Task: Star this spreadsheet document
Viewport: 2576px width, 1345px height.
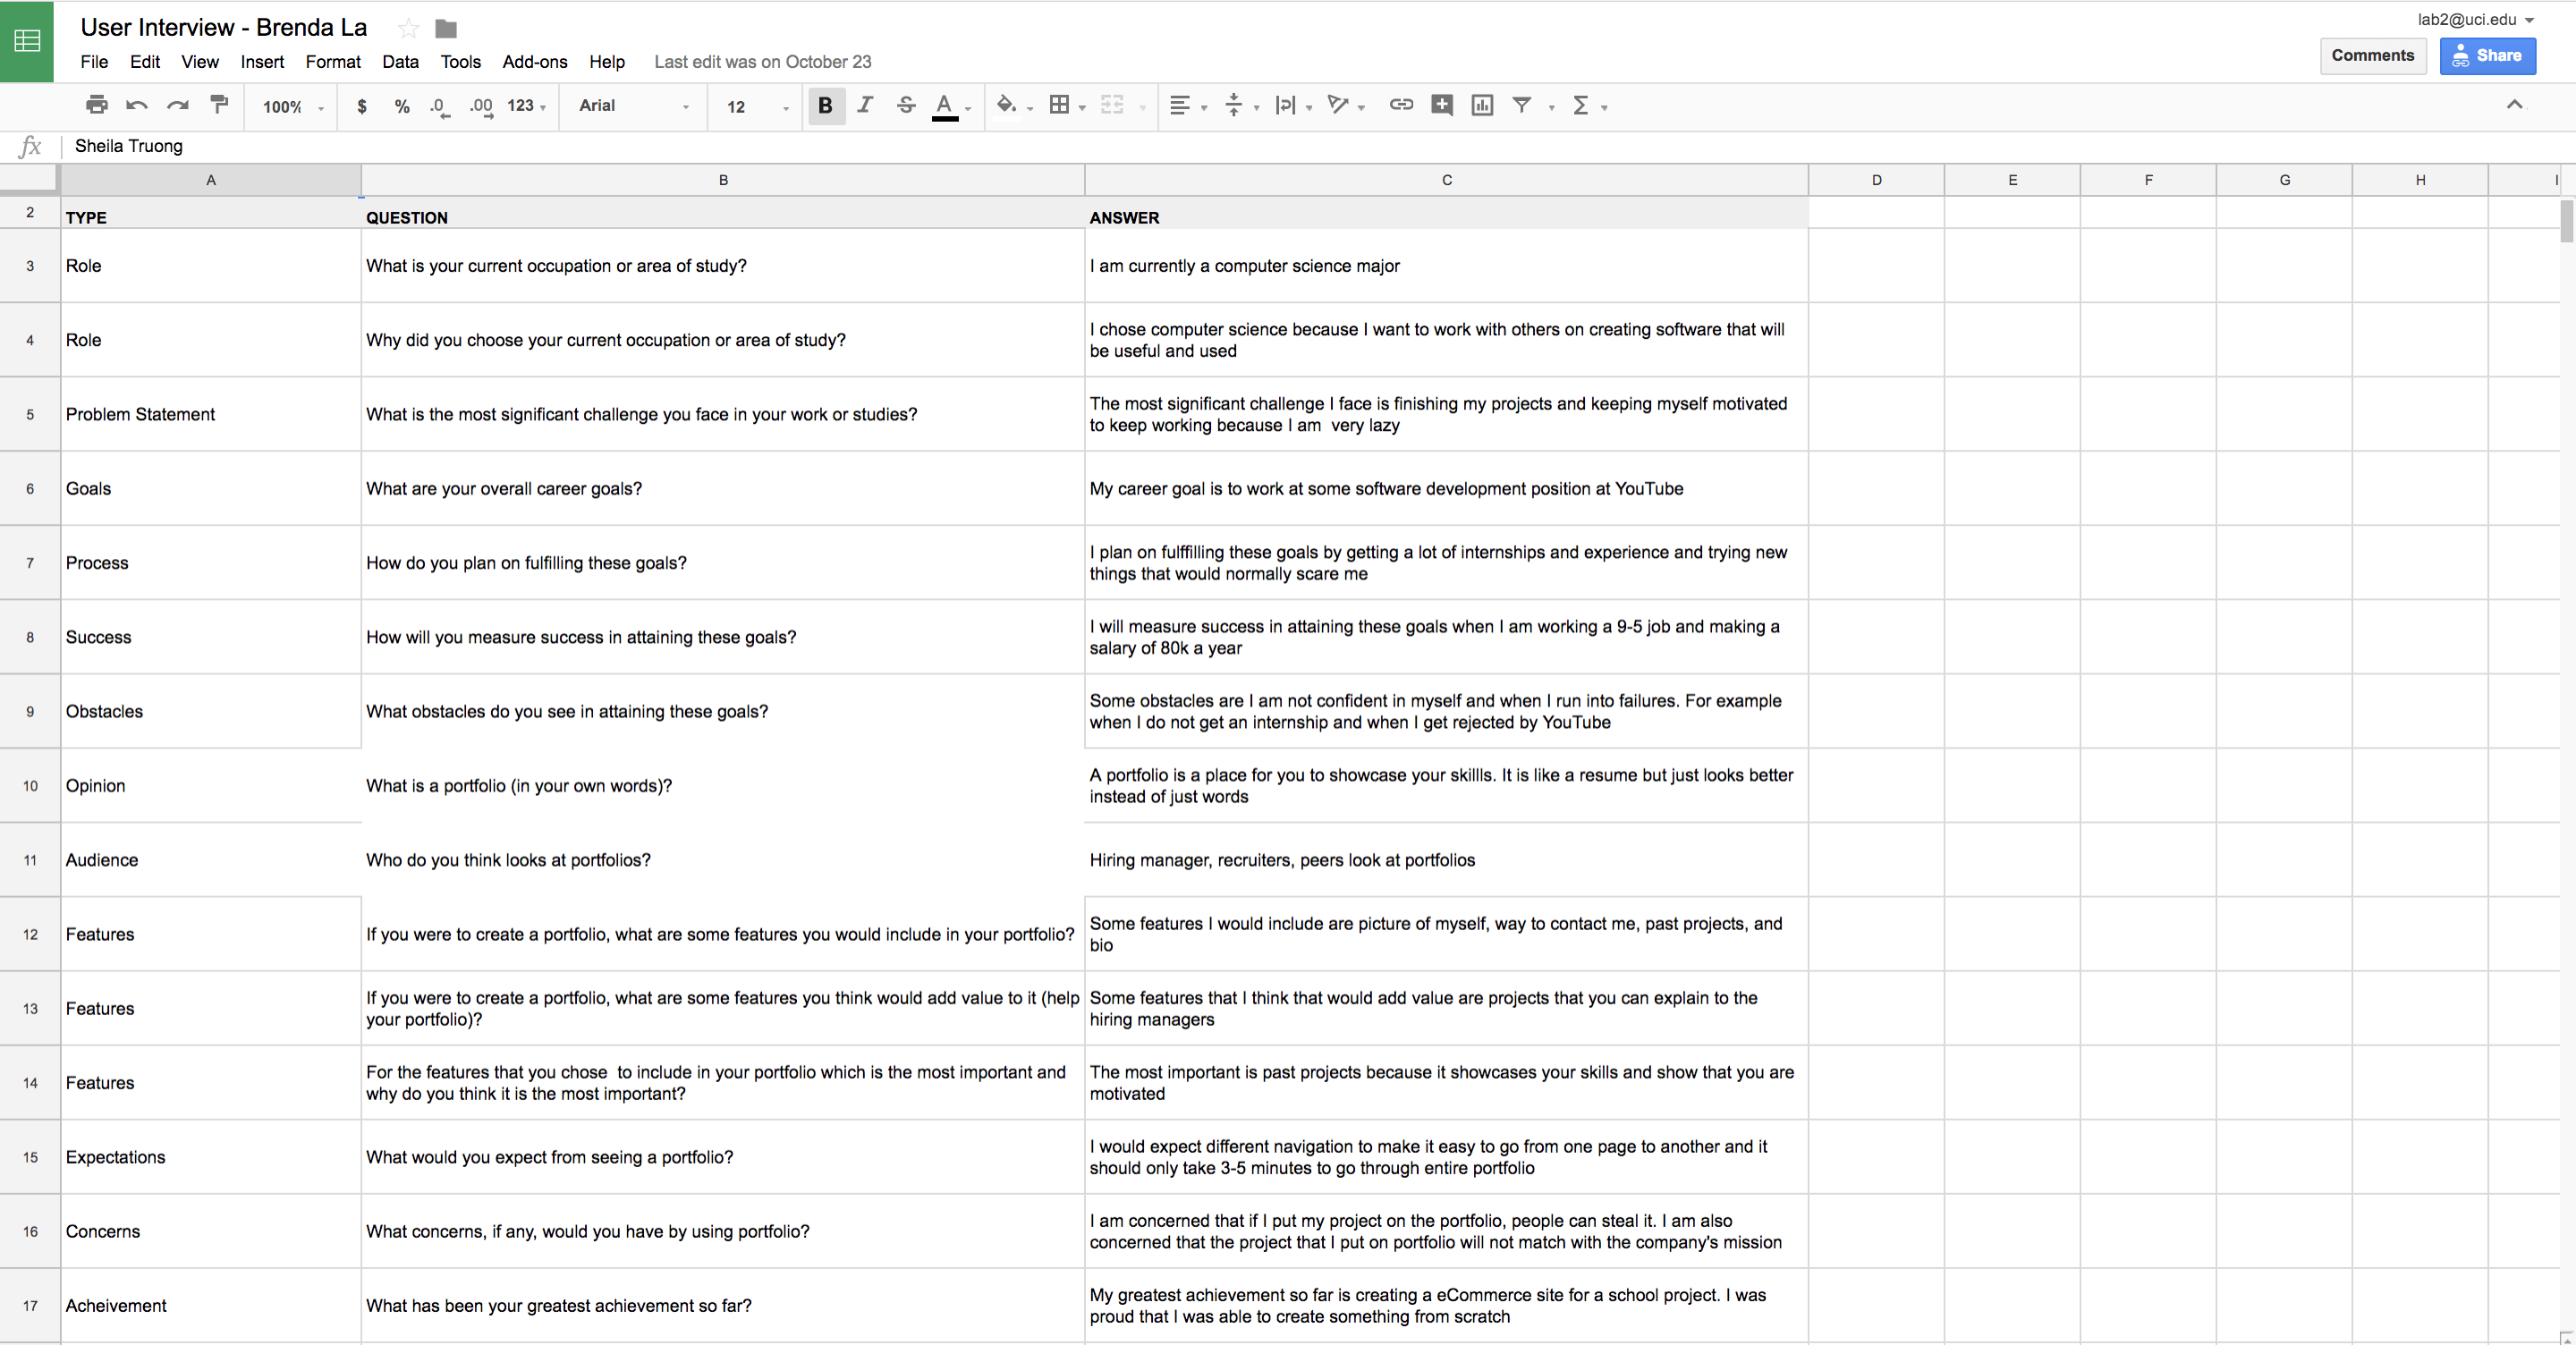Action: point(408,29)
